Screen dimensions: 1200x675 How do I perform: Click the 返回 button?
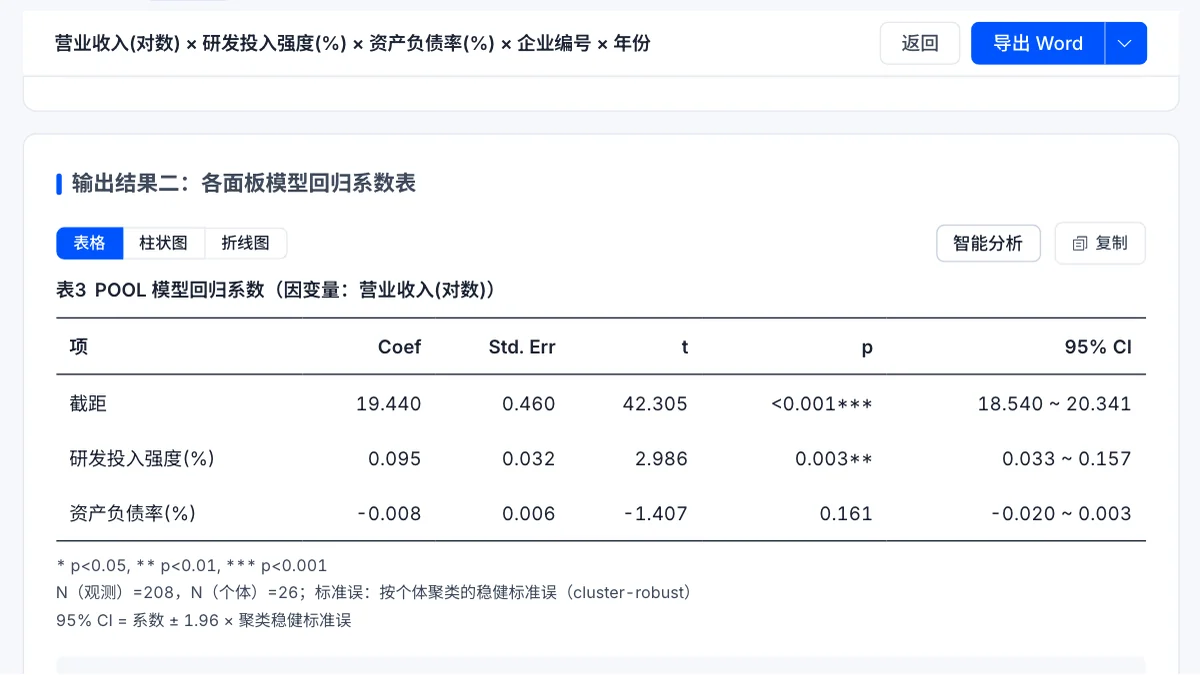point(919,43)
